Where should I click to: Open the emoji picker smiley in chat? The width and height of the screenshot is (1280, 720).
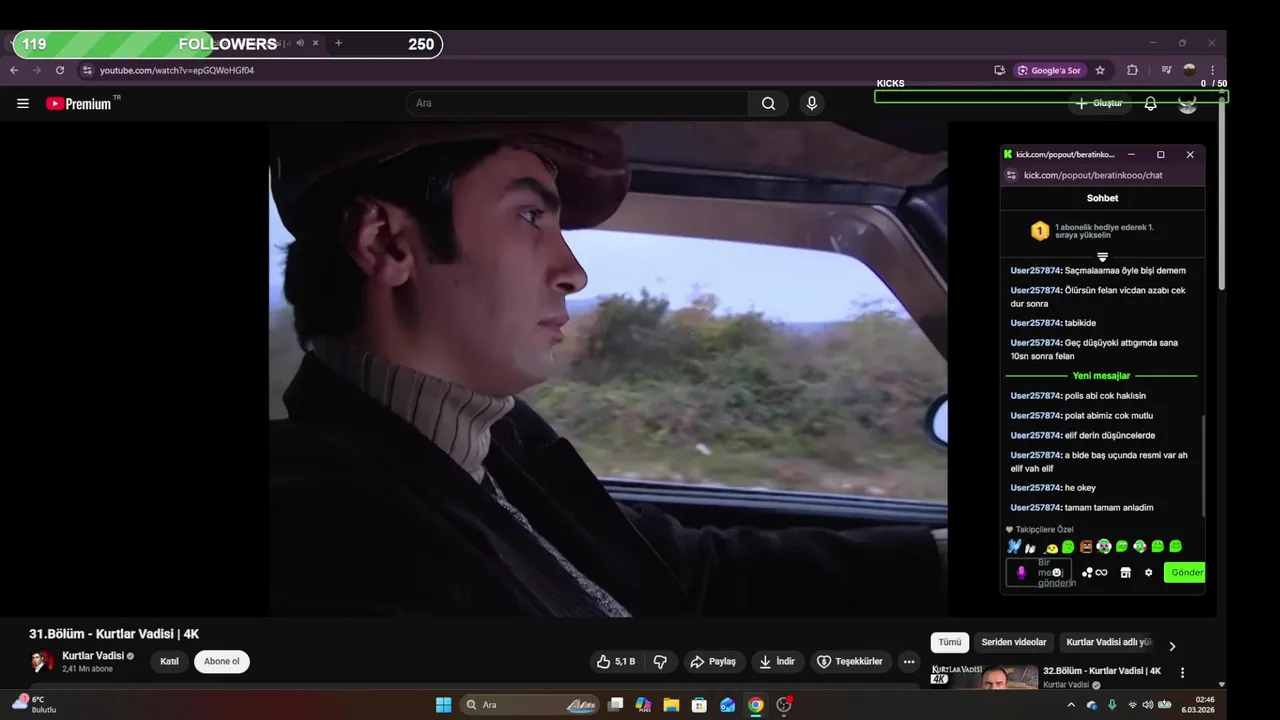[x=1056, y=573]
